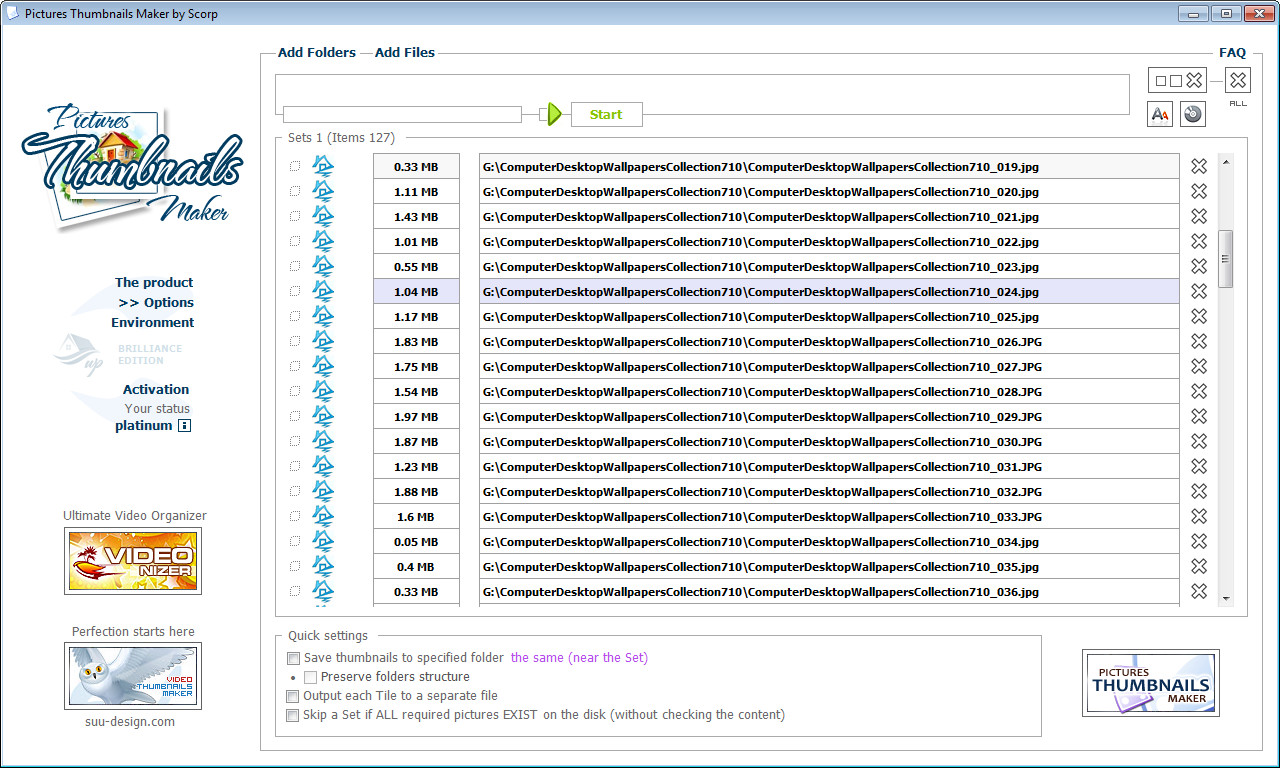Open the Environment section
The height and width of the screenshot is (768, 1280).
click(x=153, y=322)
